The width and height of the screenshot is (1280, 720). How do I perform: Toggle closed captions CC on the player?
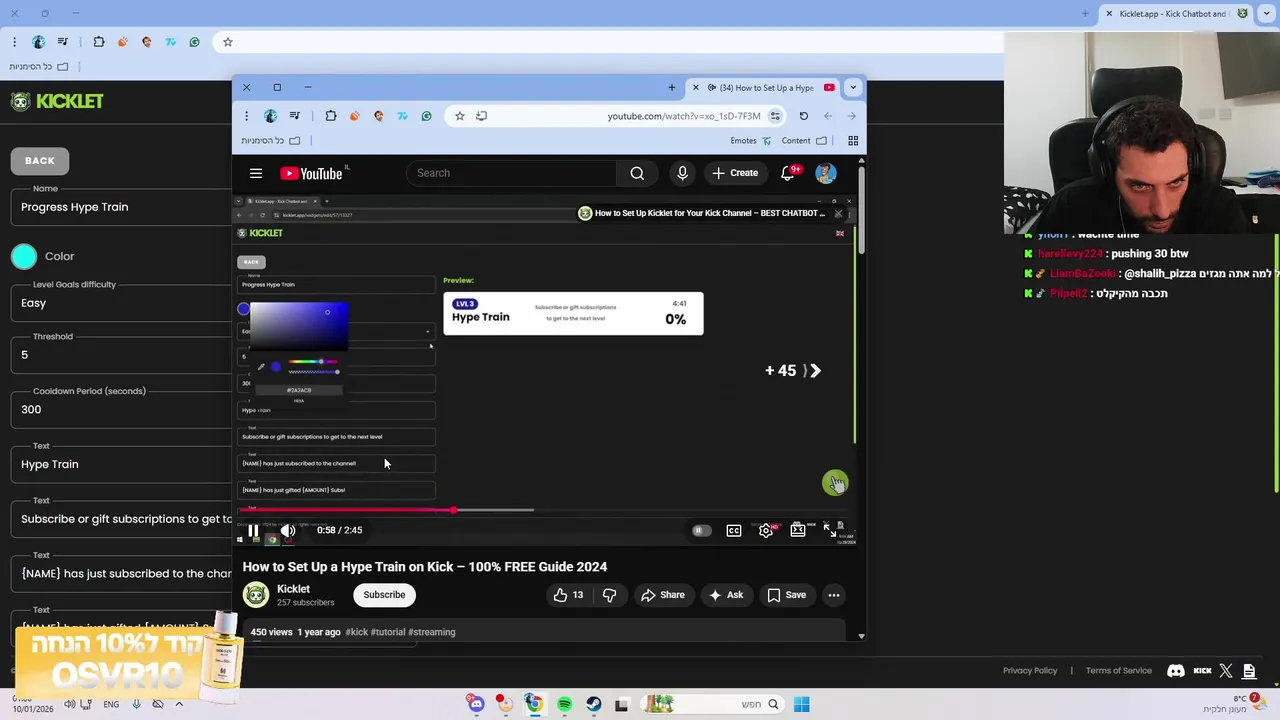click(734, 531)
